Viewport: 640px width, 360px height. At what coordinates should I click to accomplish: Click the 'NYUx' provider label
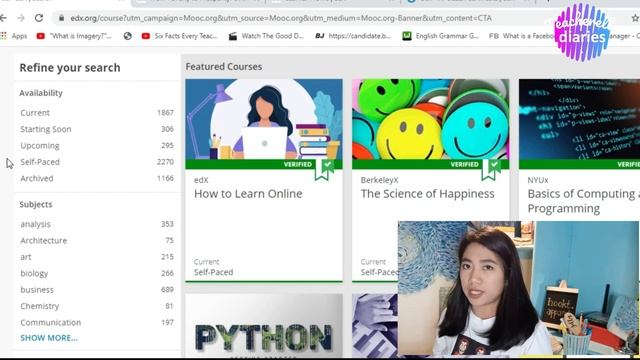coord(538,180)
